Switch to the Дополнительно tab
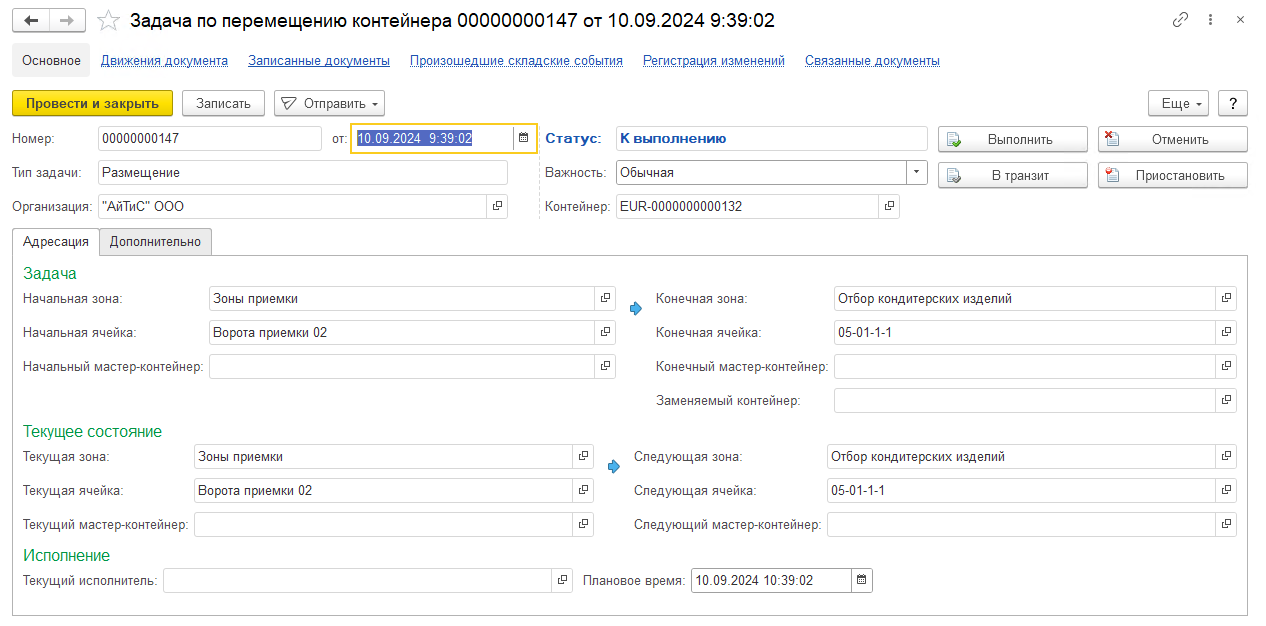 155,241
